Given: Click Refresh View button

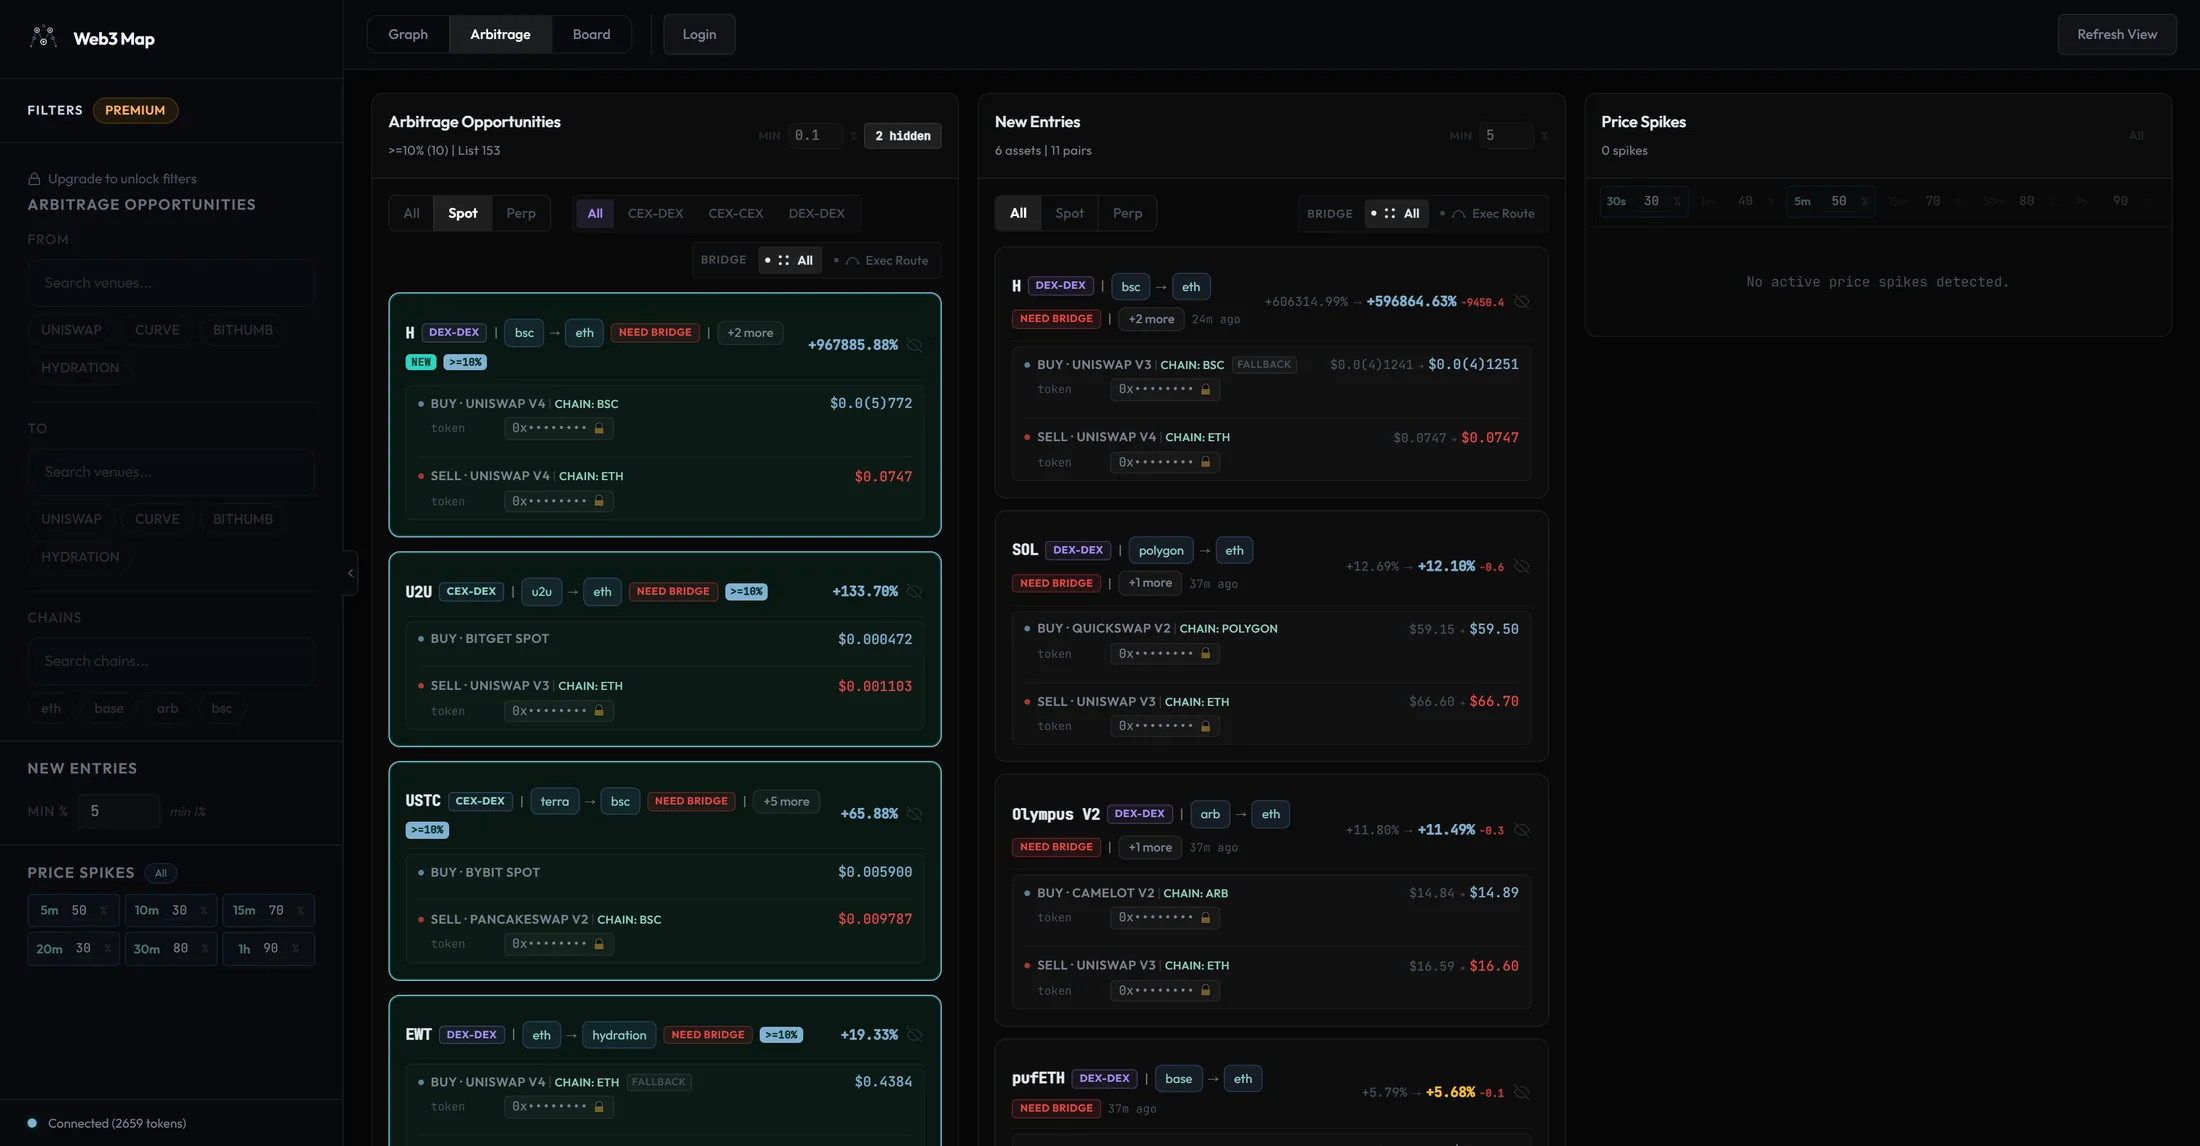Looking at the screenshot, I should point(2117,34).
